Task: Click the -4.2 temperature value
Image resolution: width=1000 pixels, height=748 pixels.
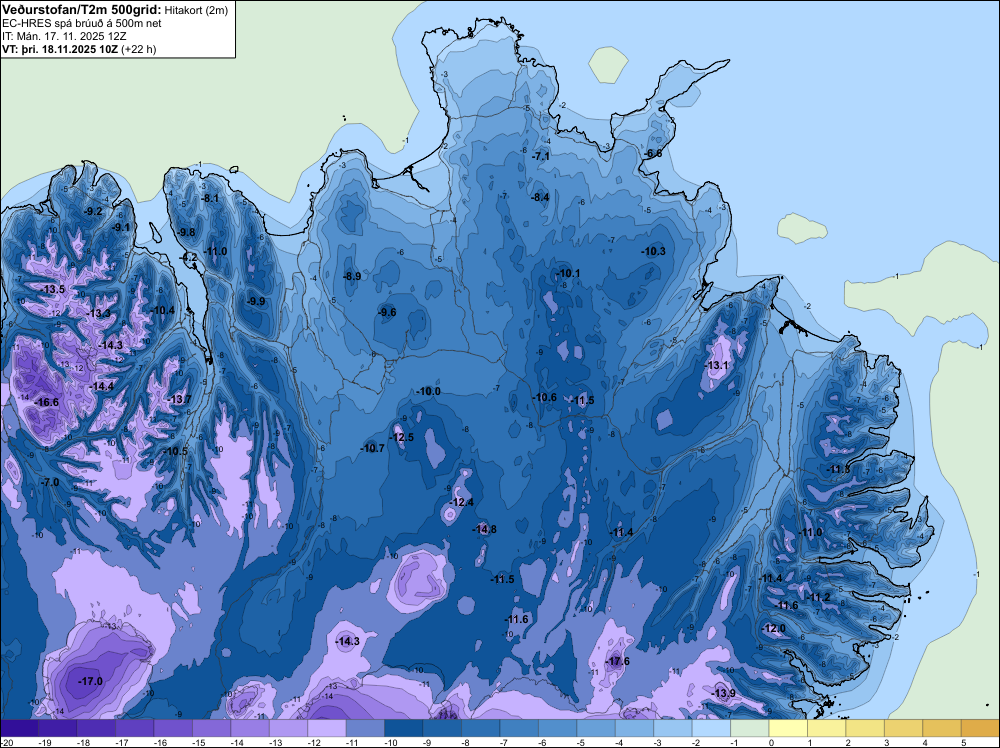Action: tap(189, 258)
